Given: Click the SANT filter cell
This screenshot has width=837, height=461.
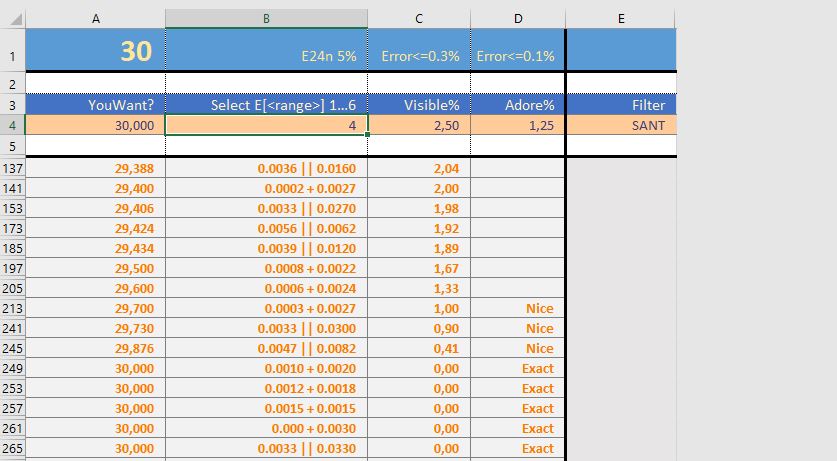Looking at the screenshot, I should click(621, 125).
